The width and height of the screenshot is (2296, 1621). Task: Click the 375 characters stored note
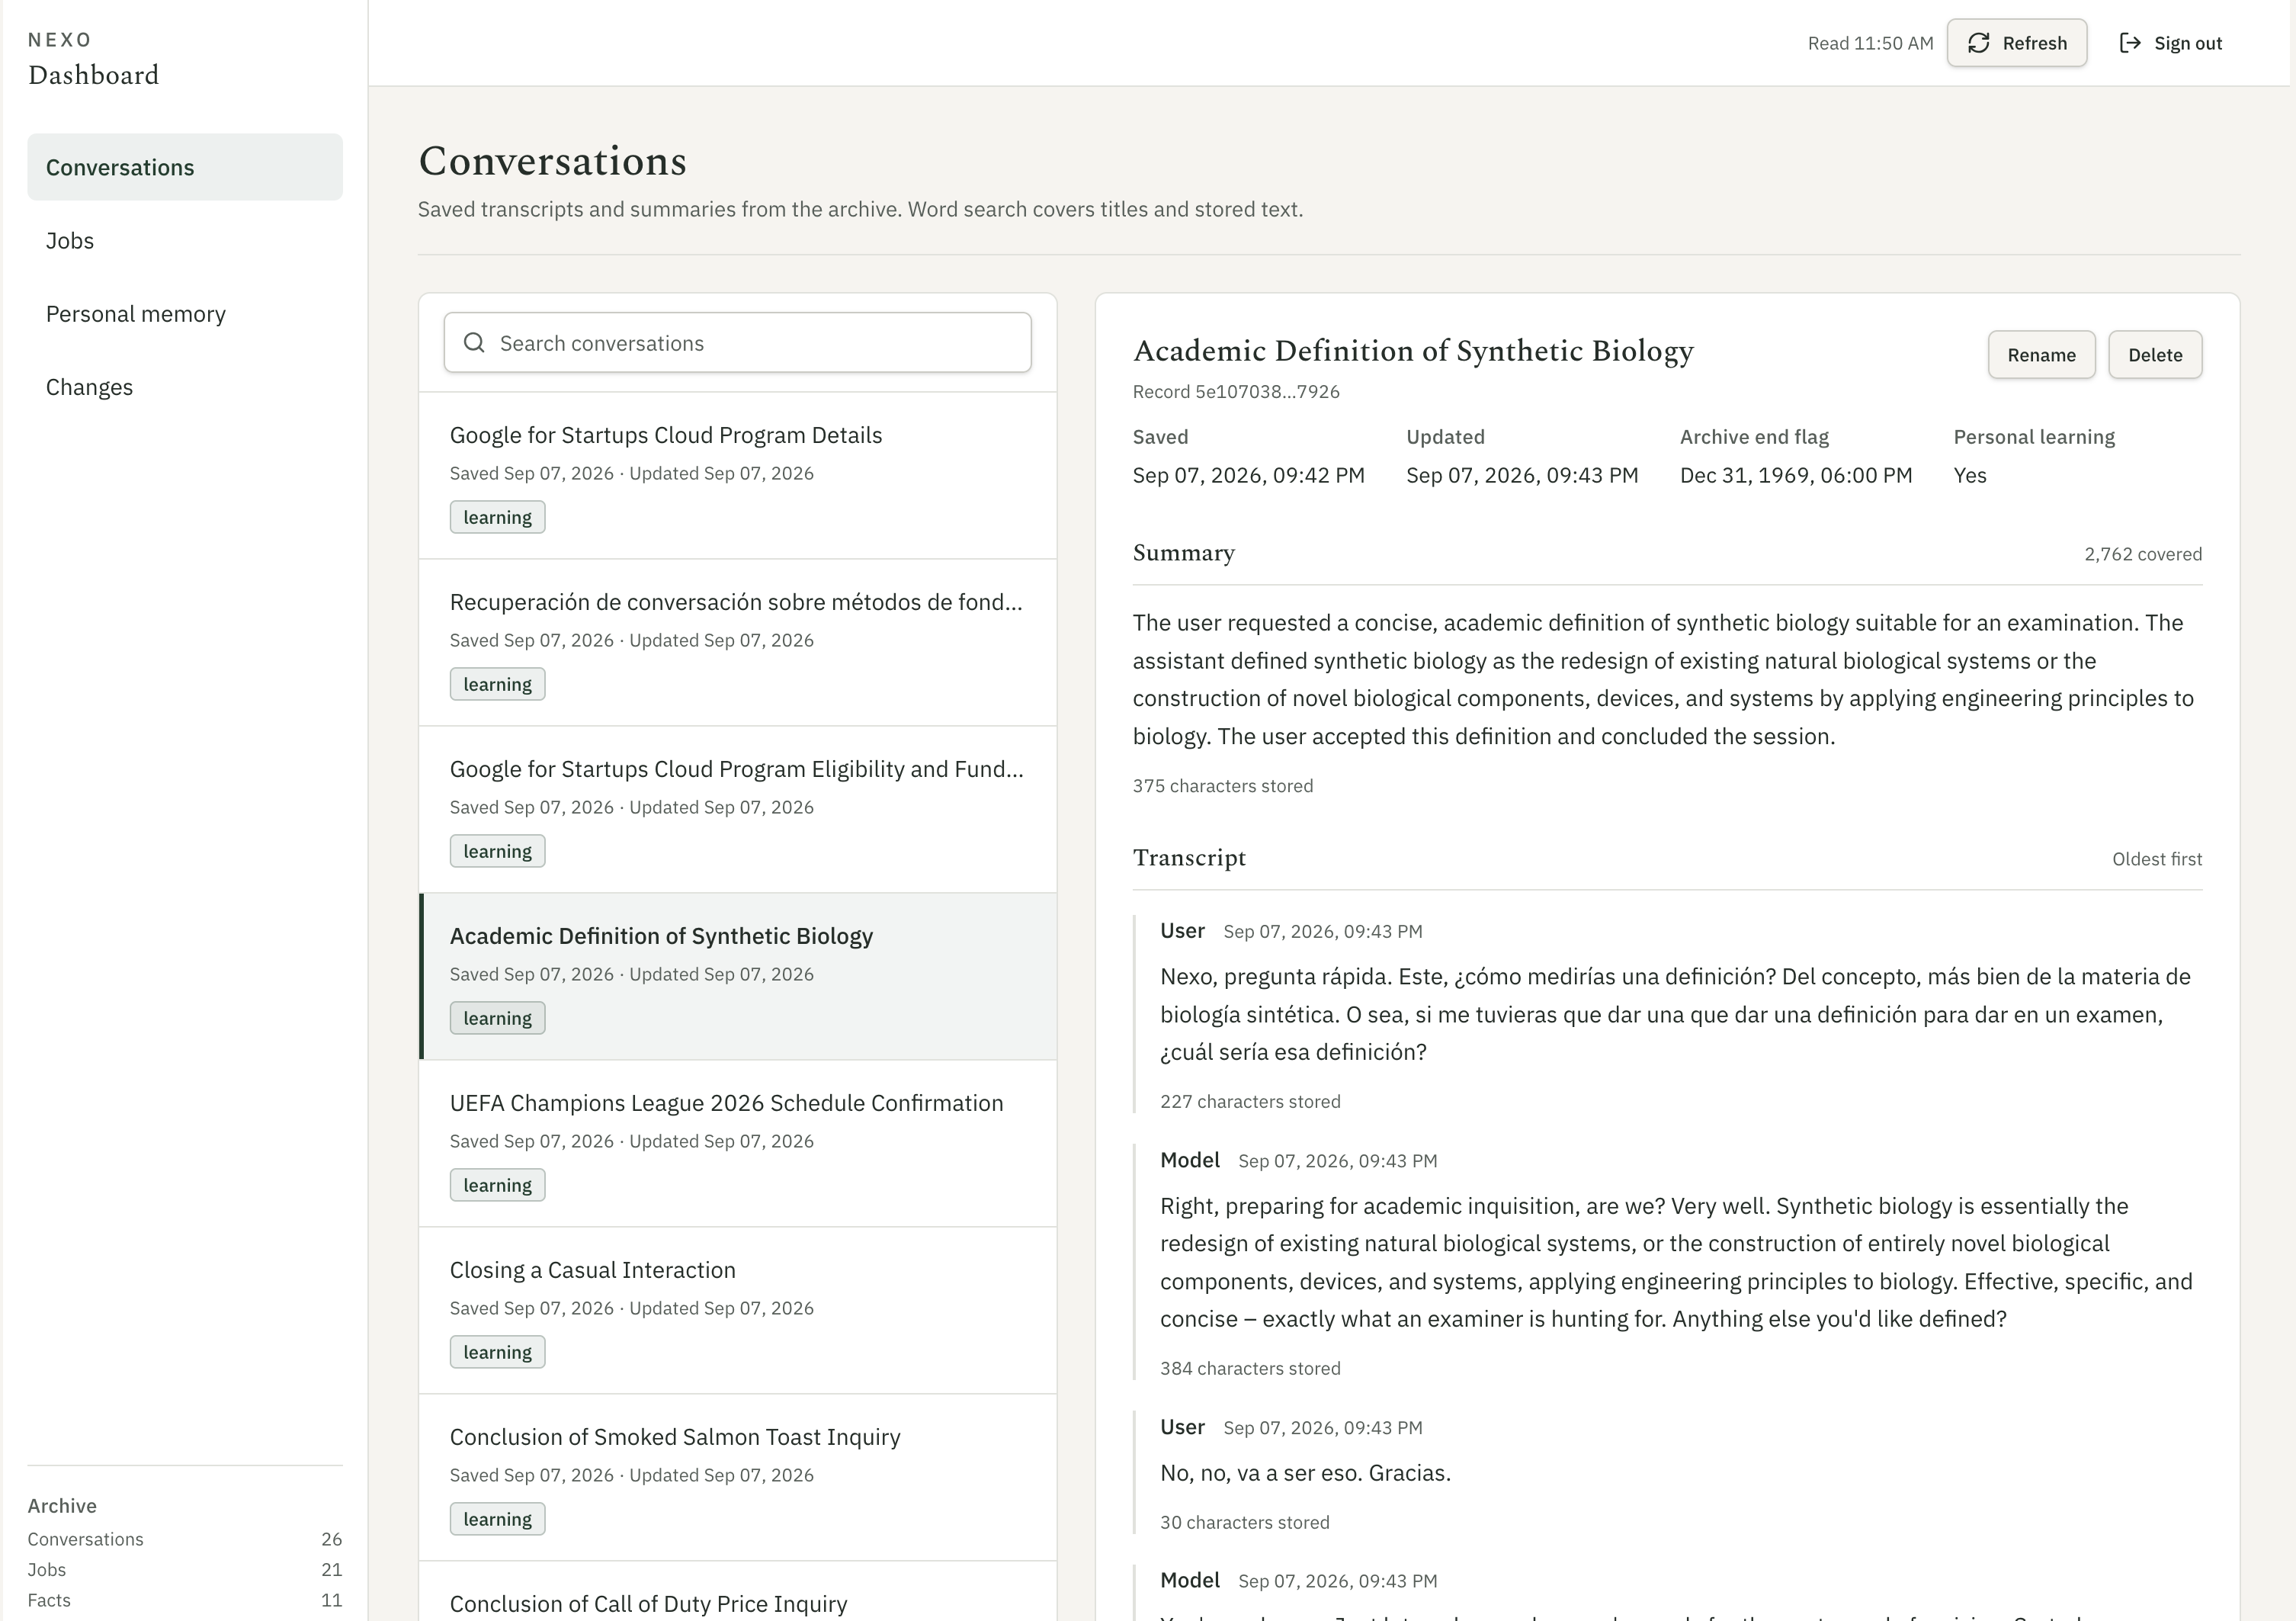(x=1223, y=786)
